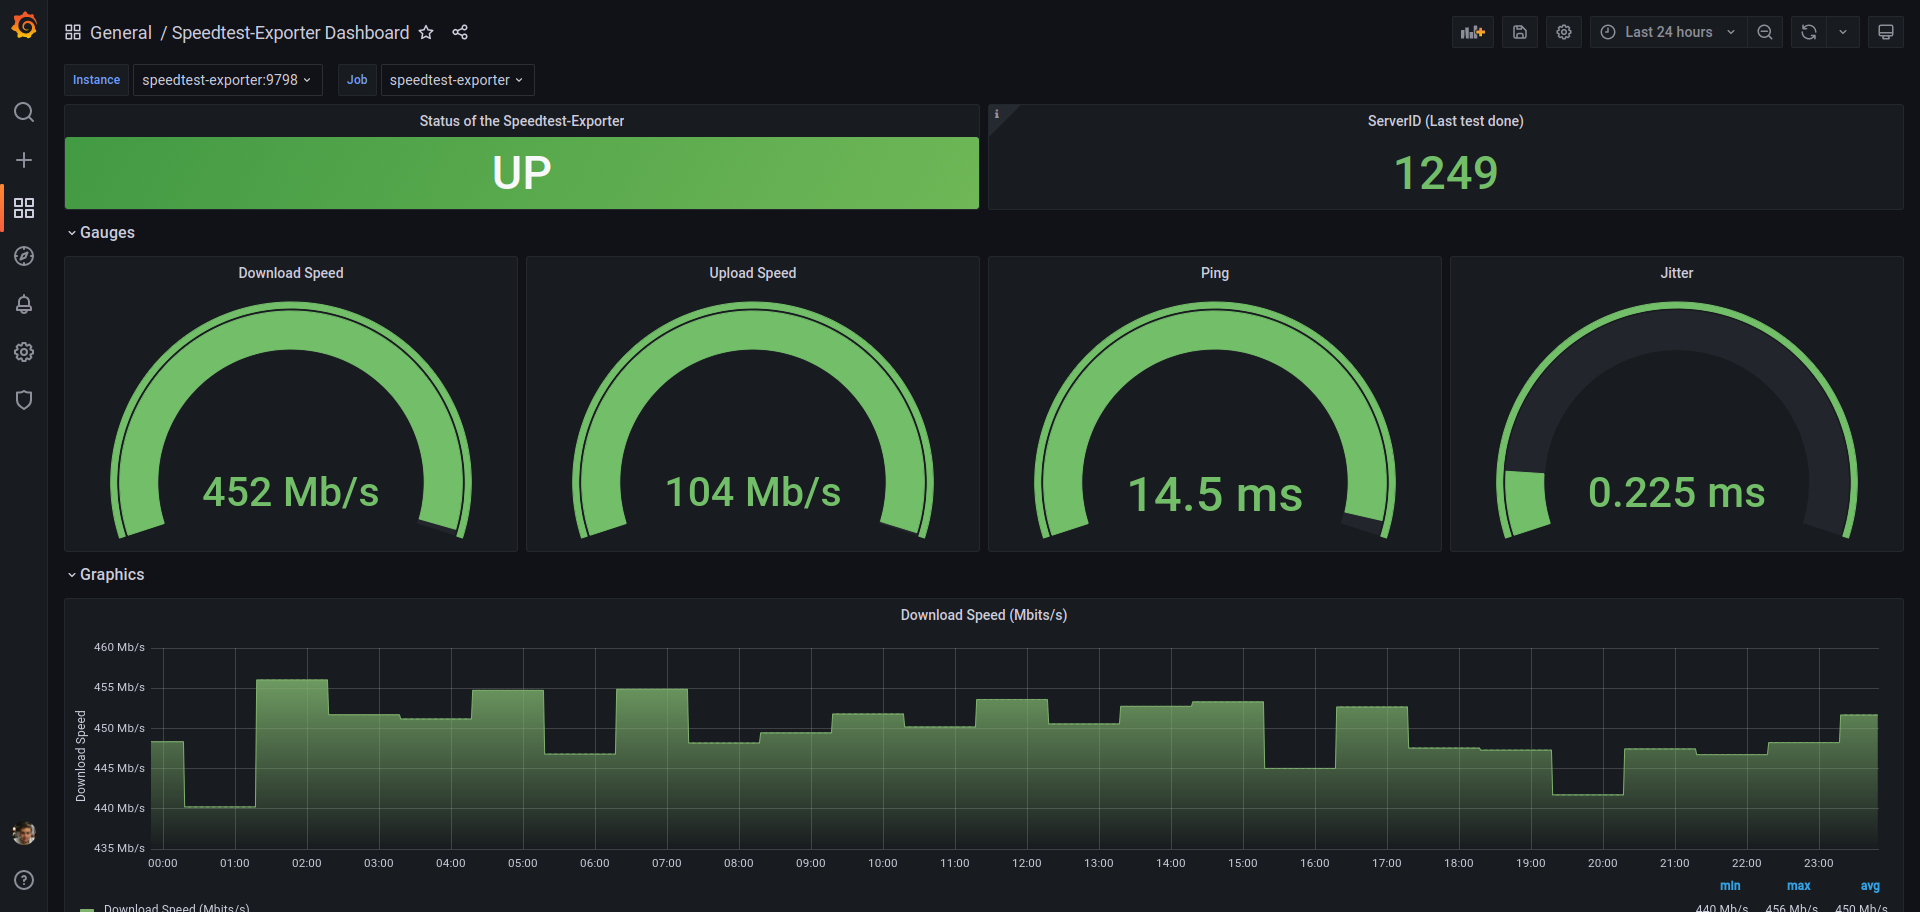Image resolution: width=1920 pixels, height=912 pixels.
Task: Open the Download Speed gauge panel title
Action: tap(291, 273)
